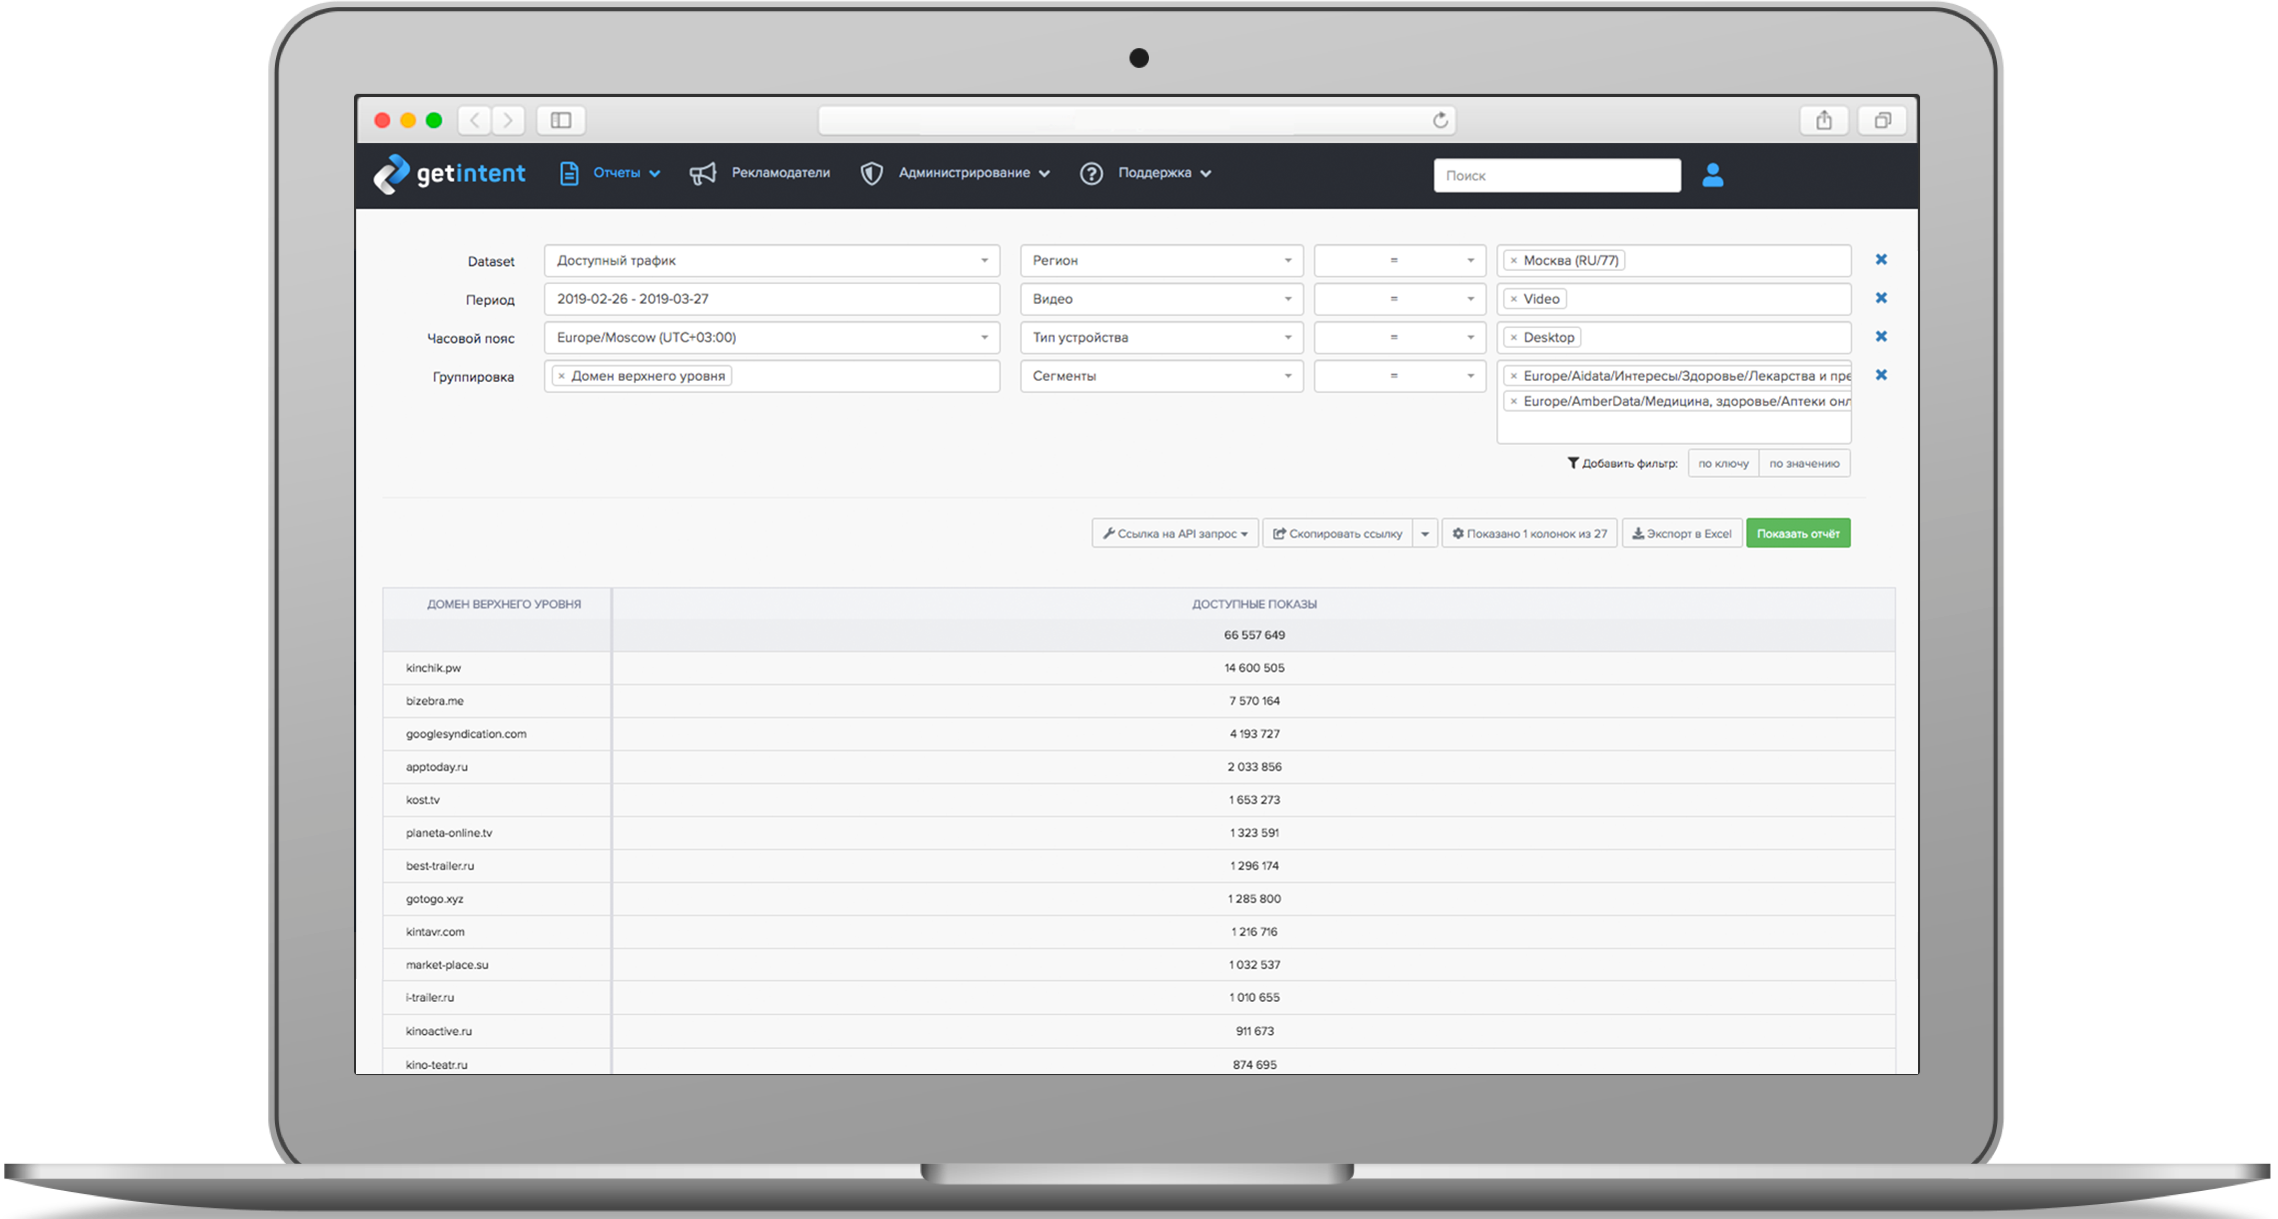Open the browser tabs overview icon

(1882, 120)
